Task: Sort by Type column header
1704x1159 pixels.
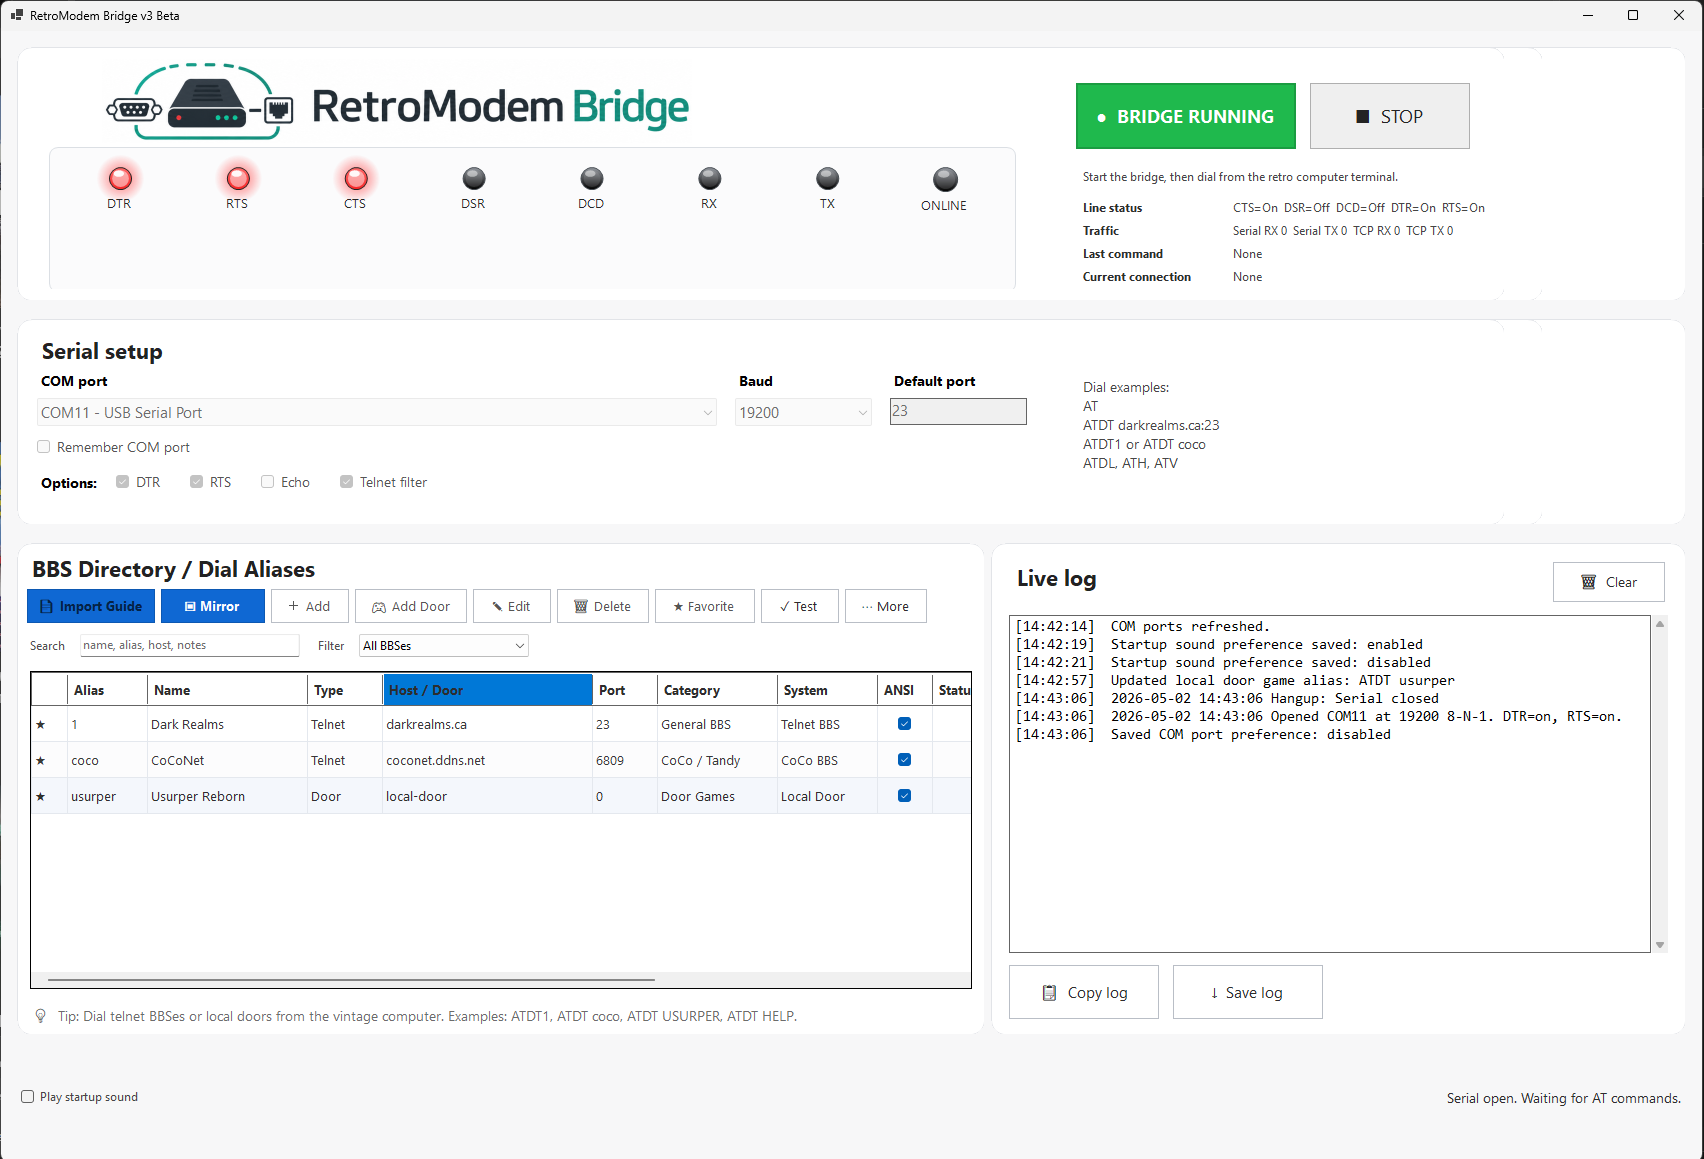Action: click(345, 690)
